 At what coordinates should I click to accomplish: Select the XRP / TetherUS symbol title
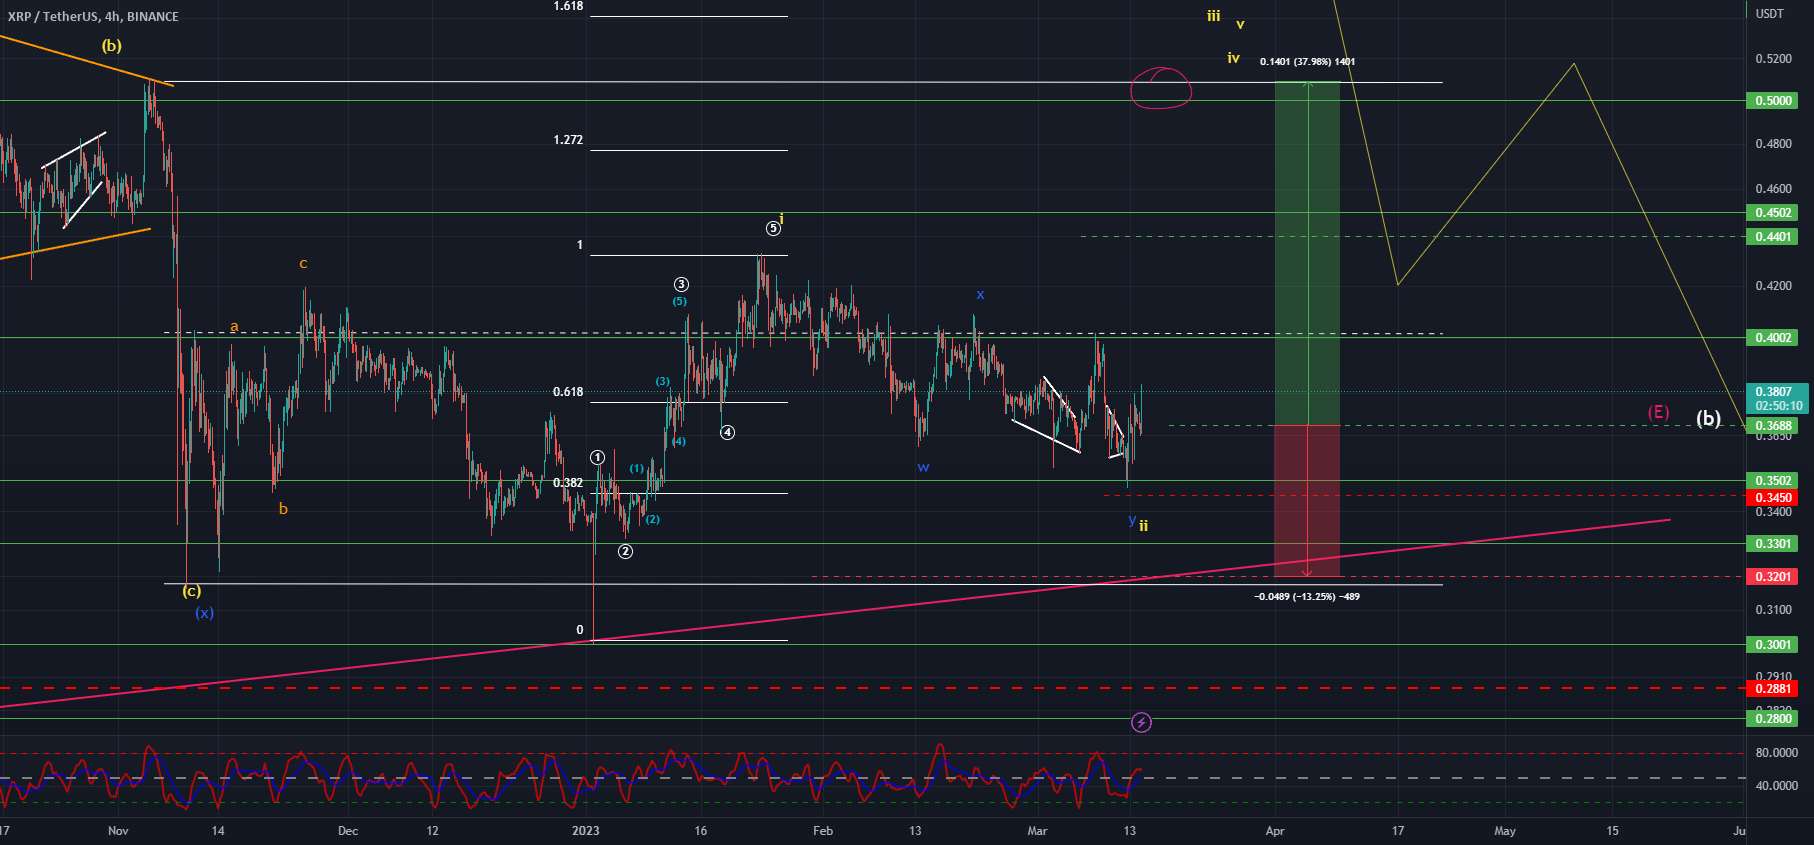(93, 16)
